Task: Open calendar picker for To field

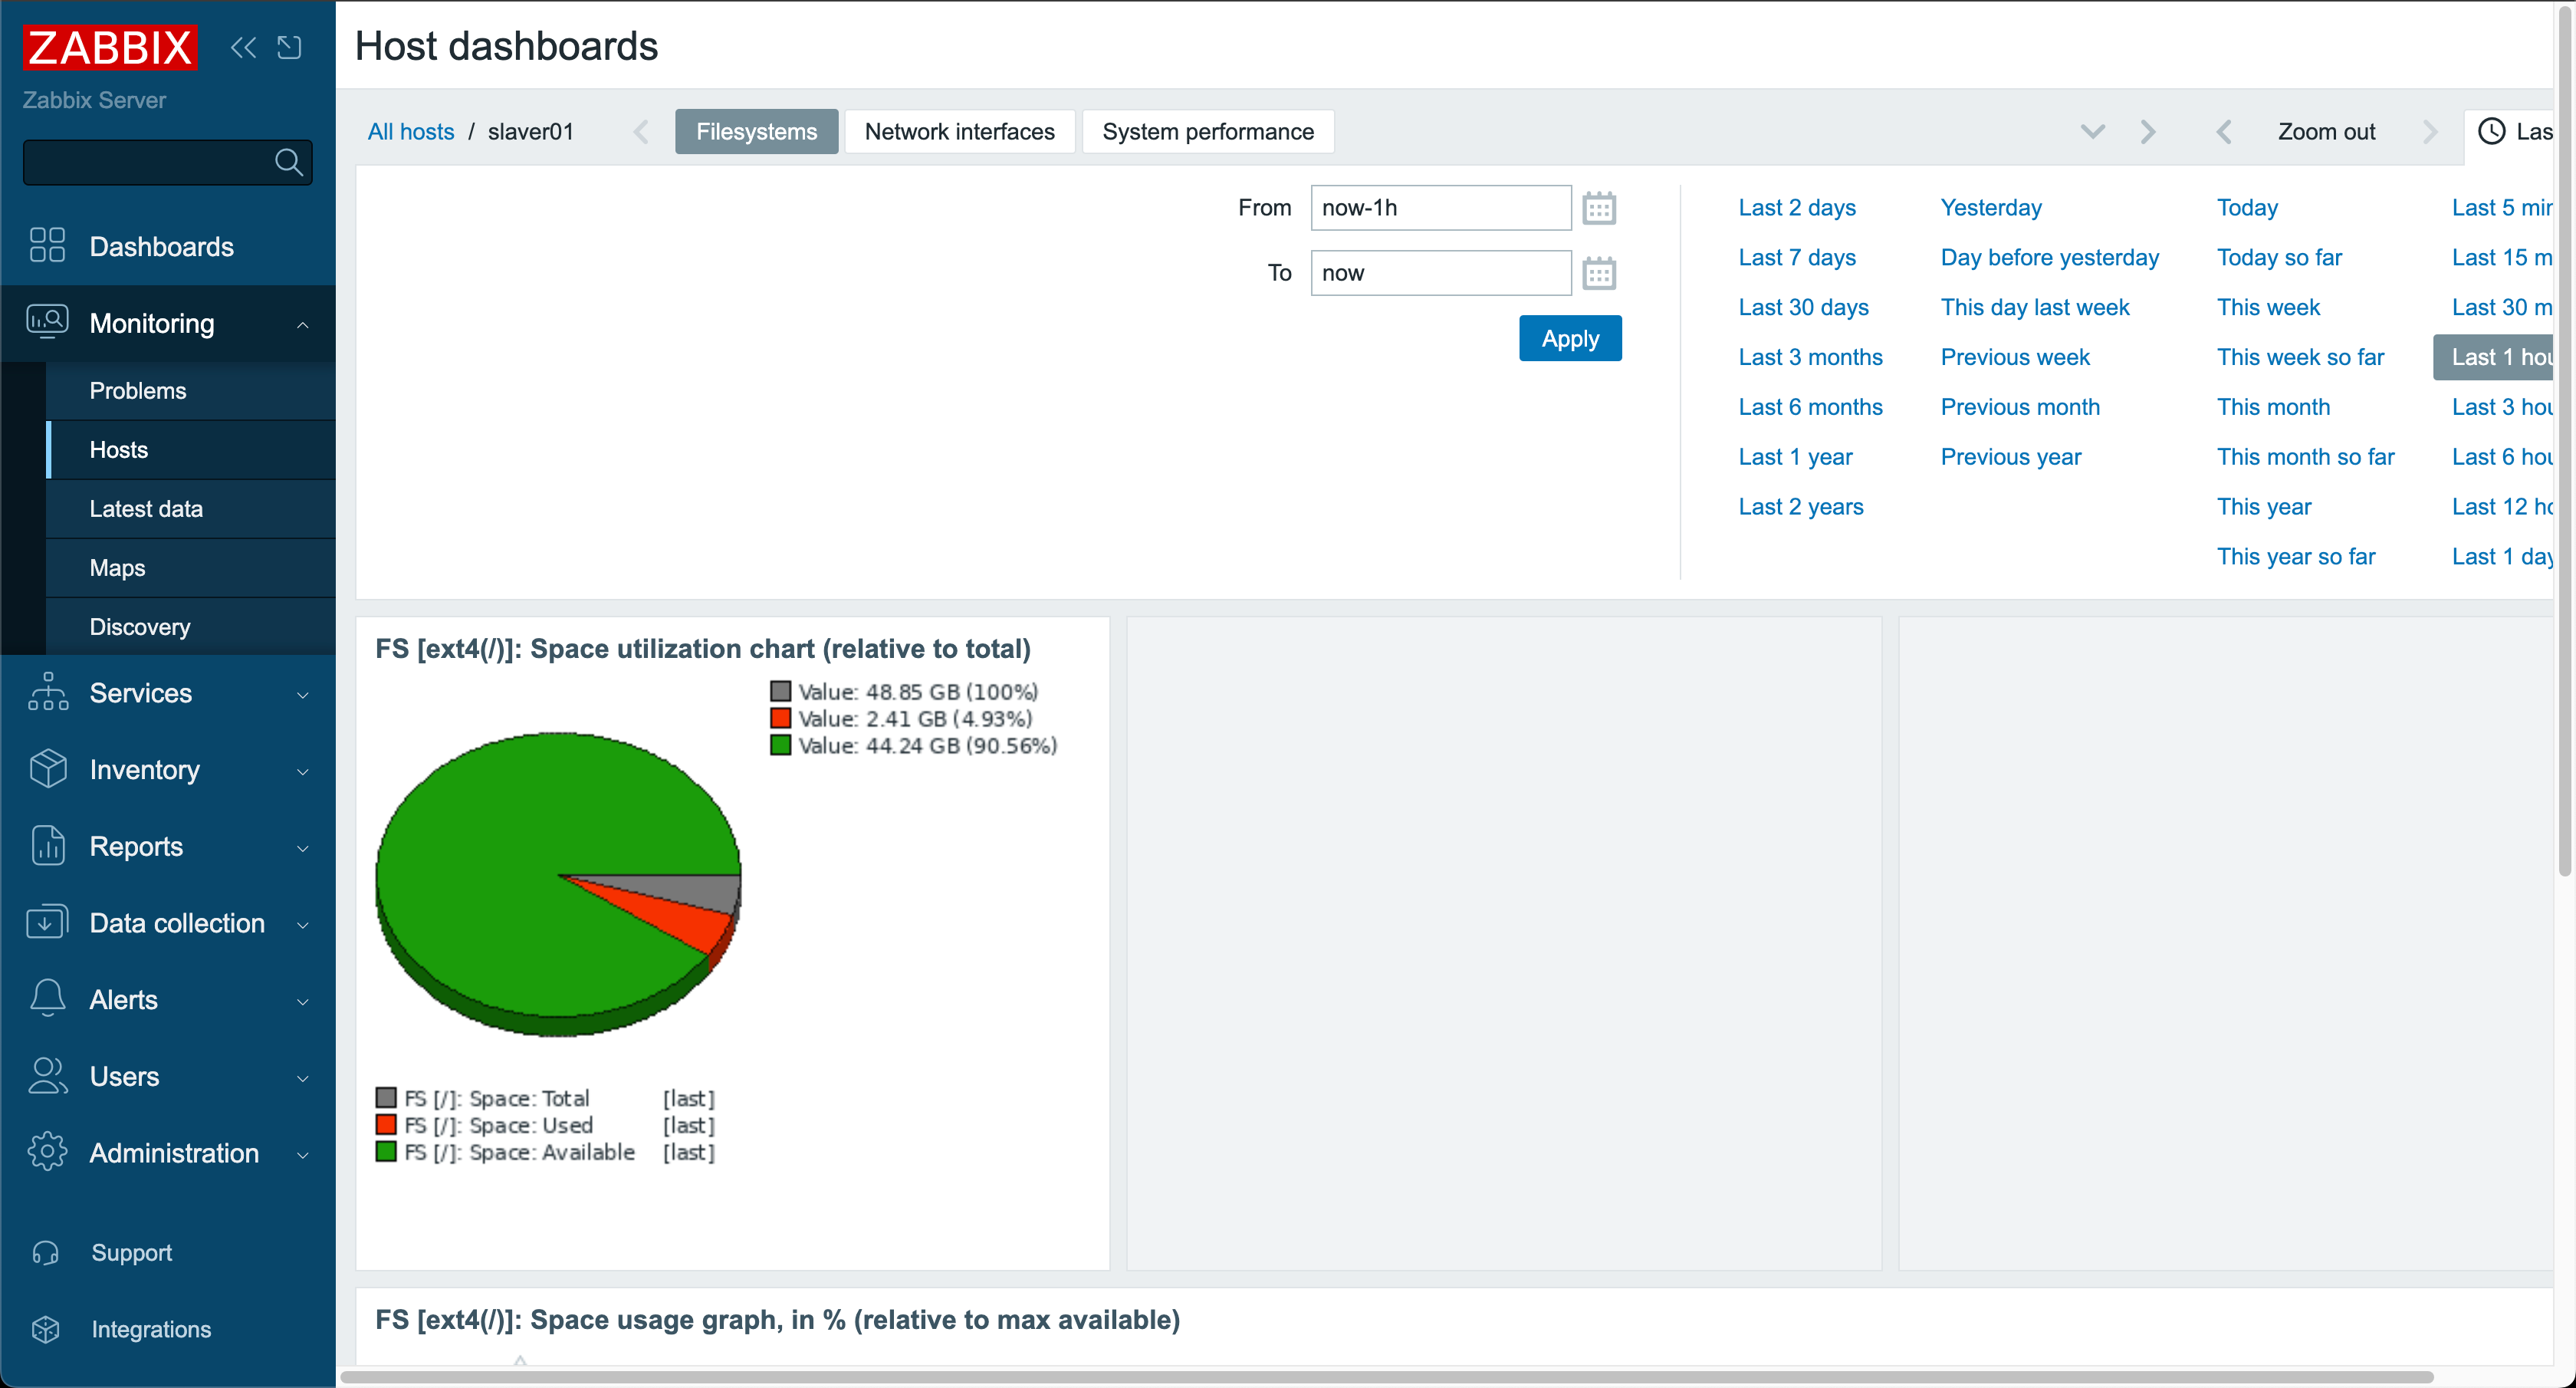Action: 1598,273
